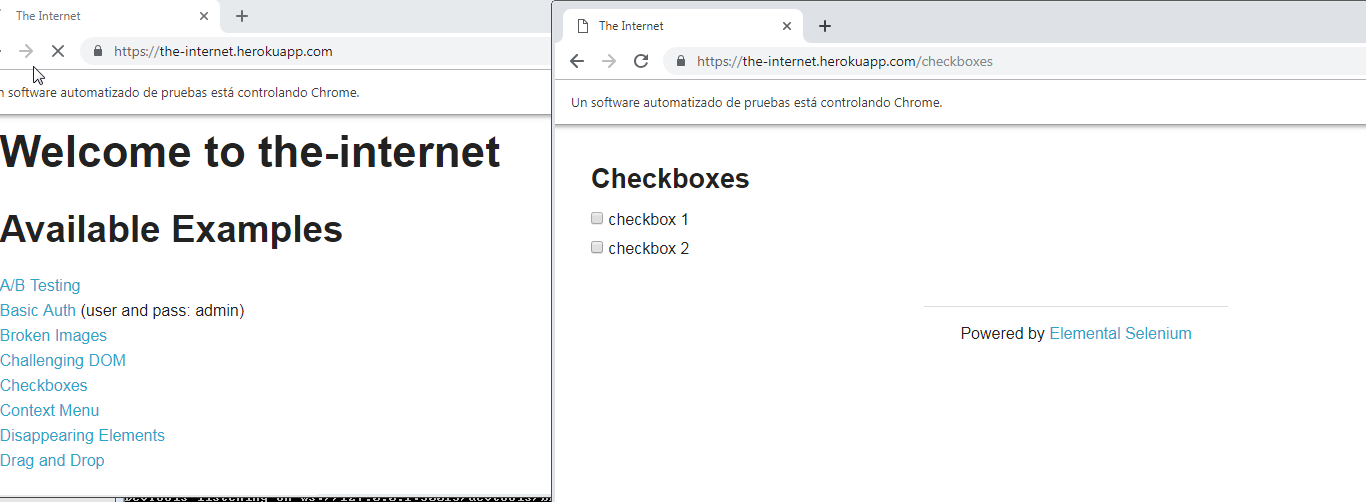Click back arrow in right Chrome window
Image resolution: width=1366 pixels, height=502 pixels.
point(577,61)
